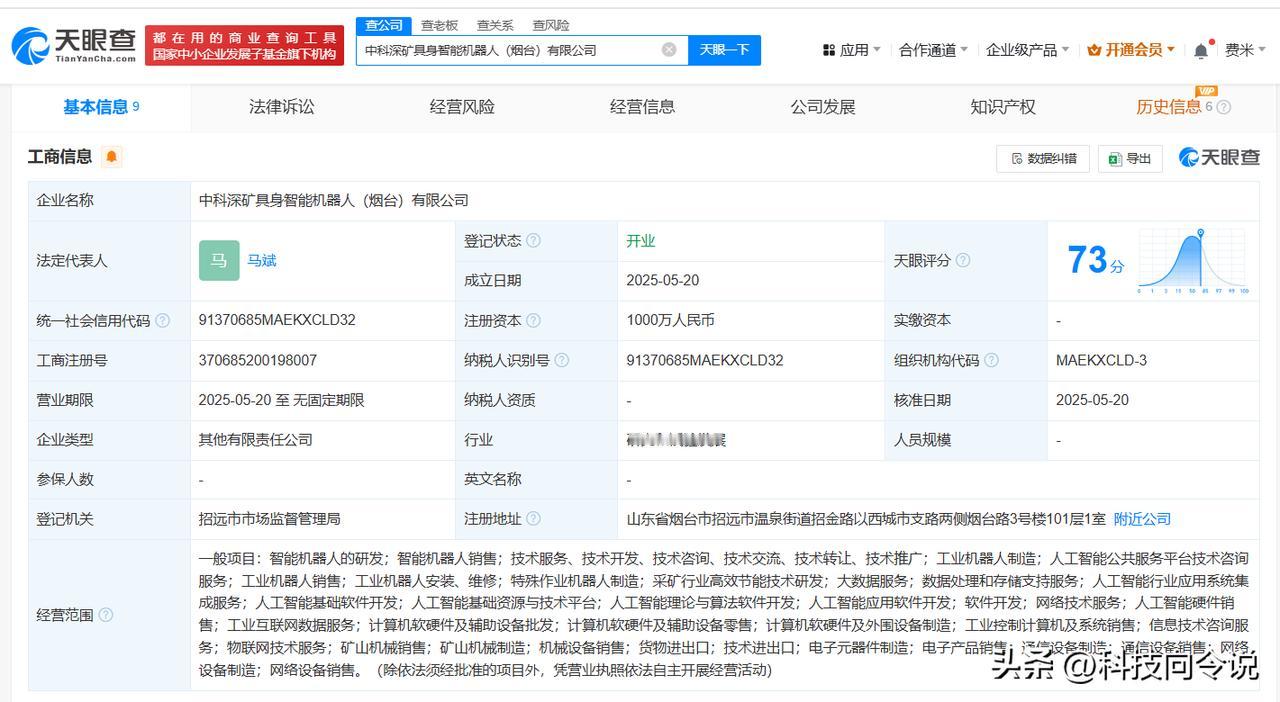
Task: Click the 应用 grid icon
Action: click(x=828, y=50)
